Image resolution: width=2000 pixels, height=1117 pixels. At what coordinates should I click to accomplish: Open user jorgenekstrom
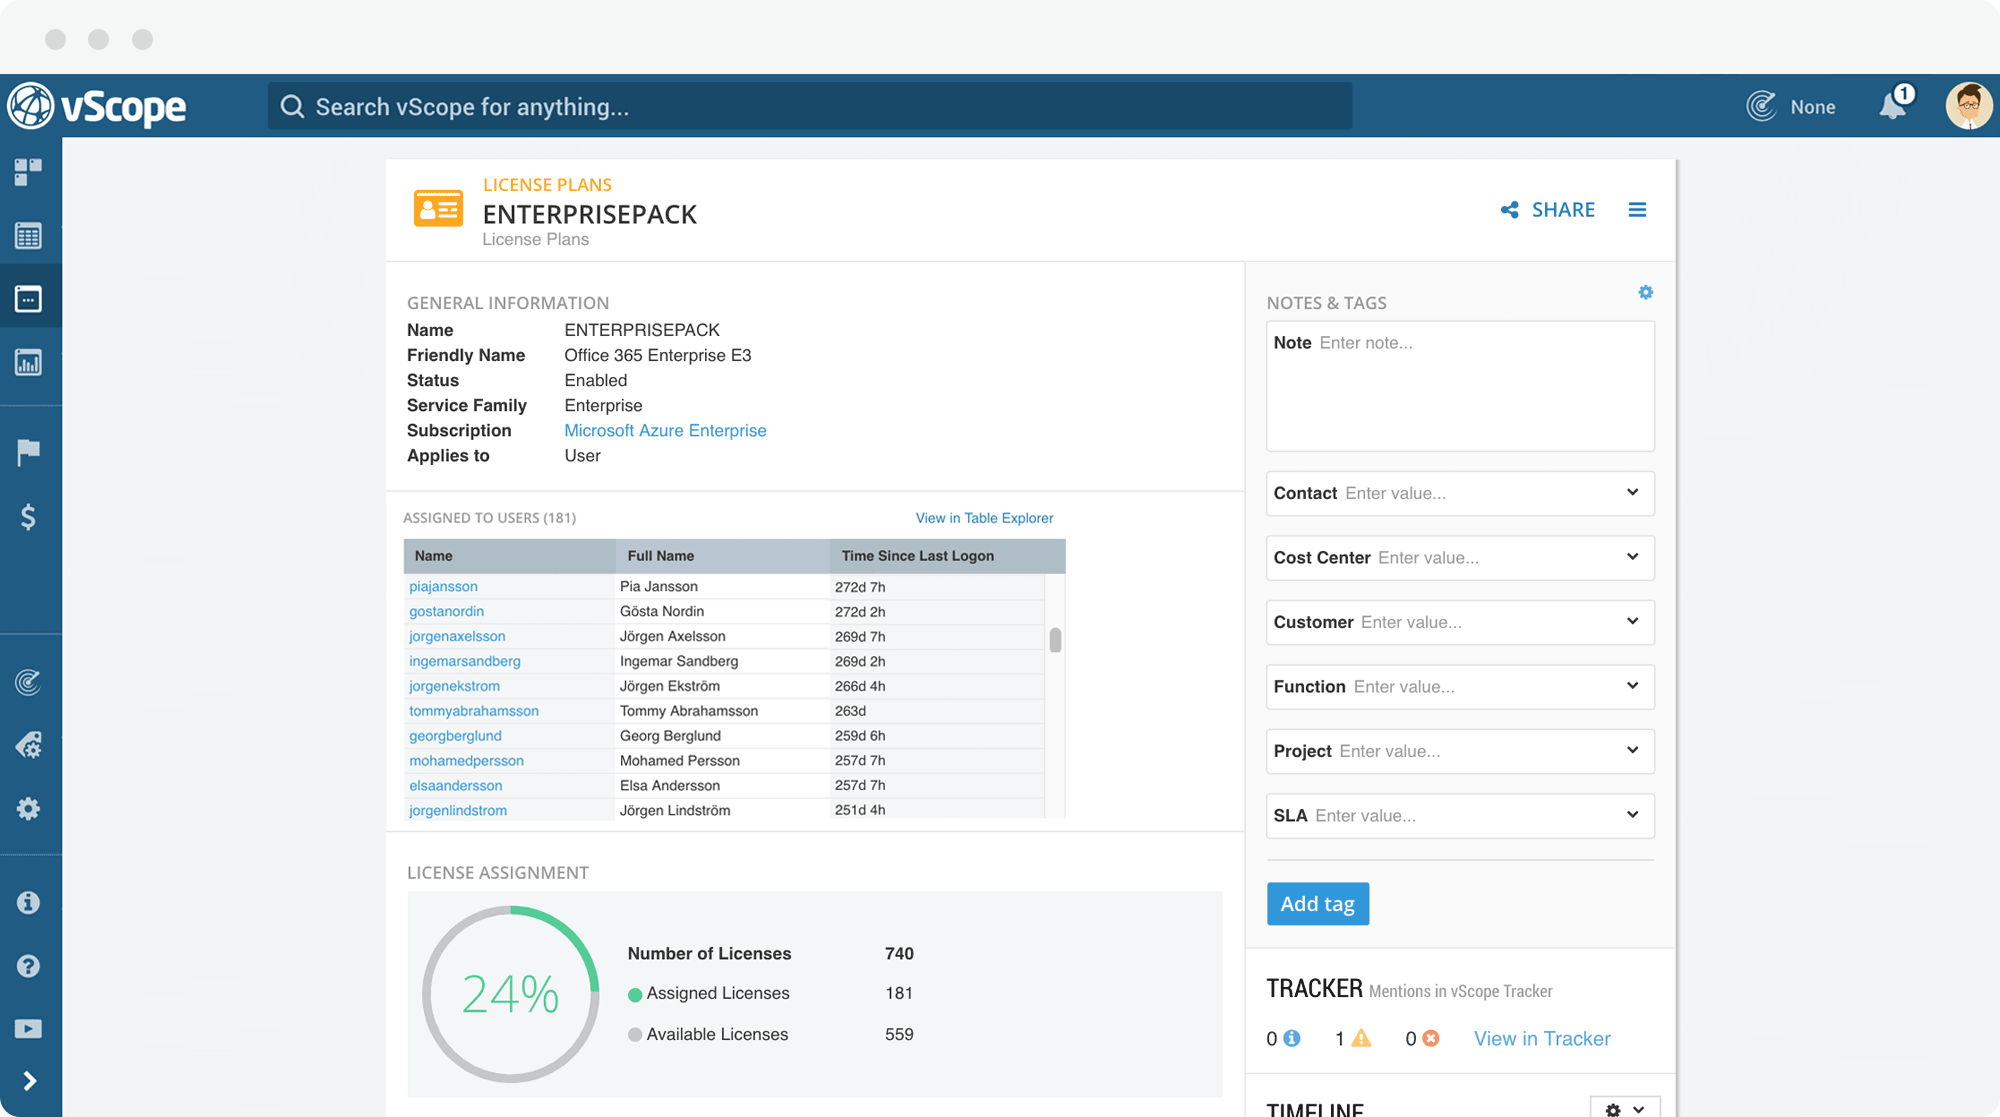pyautogui.click(x=454, y=686)
